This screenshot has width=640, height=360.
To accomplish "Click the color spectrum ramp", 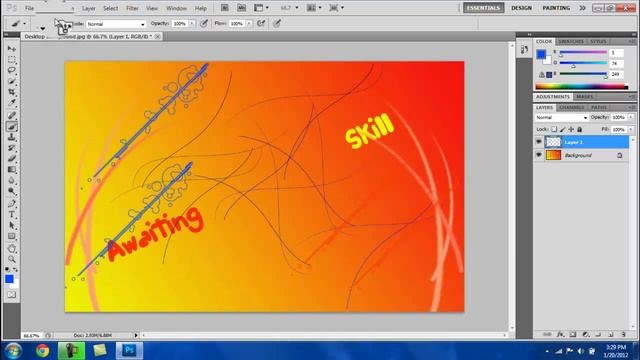I will tap(582, 86).
